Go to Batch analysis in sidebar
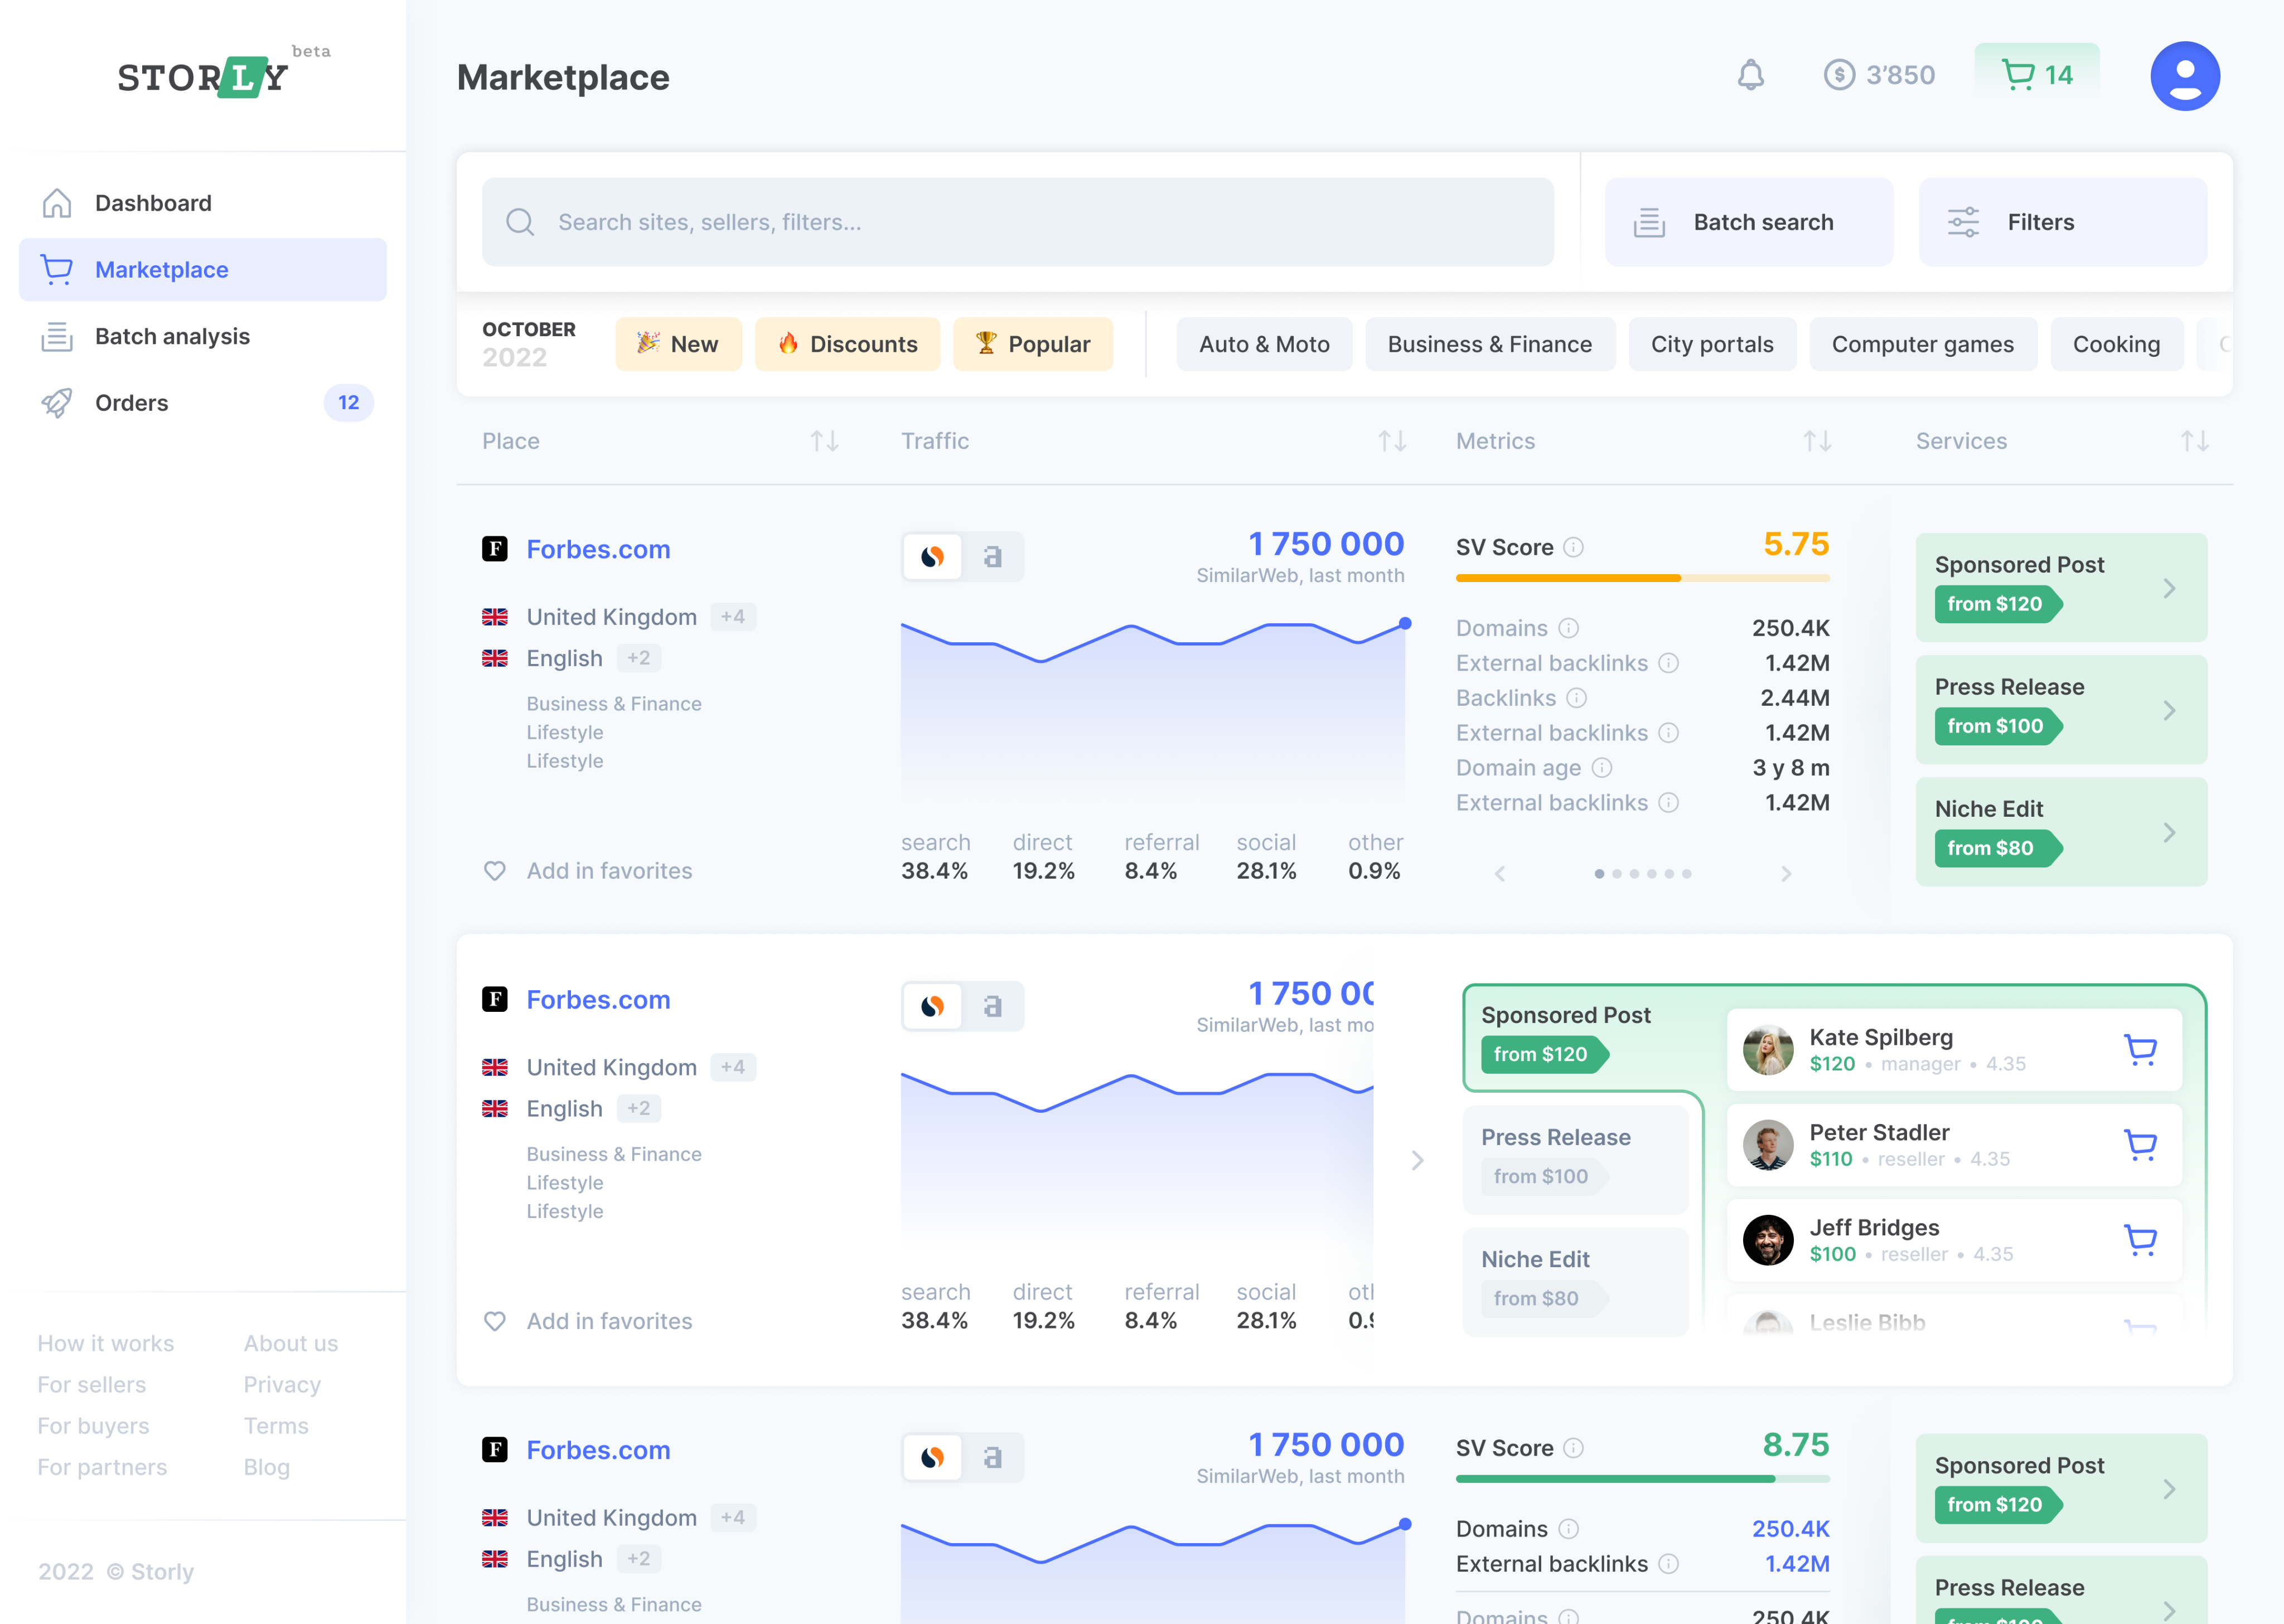The image size is (2284, 1624). [172, 336]
